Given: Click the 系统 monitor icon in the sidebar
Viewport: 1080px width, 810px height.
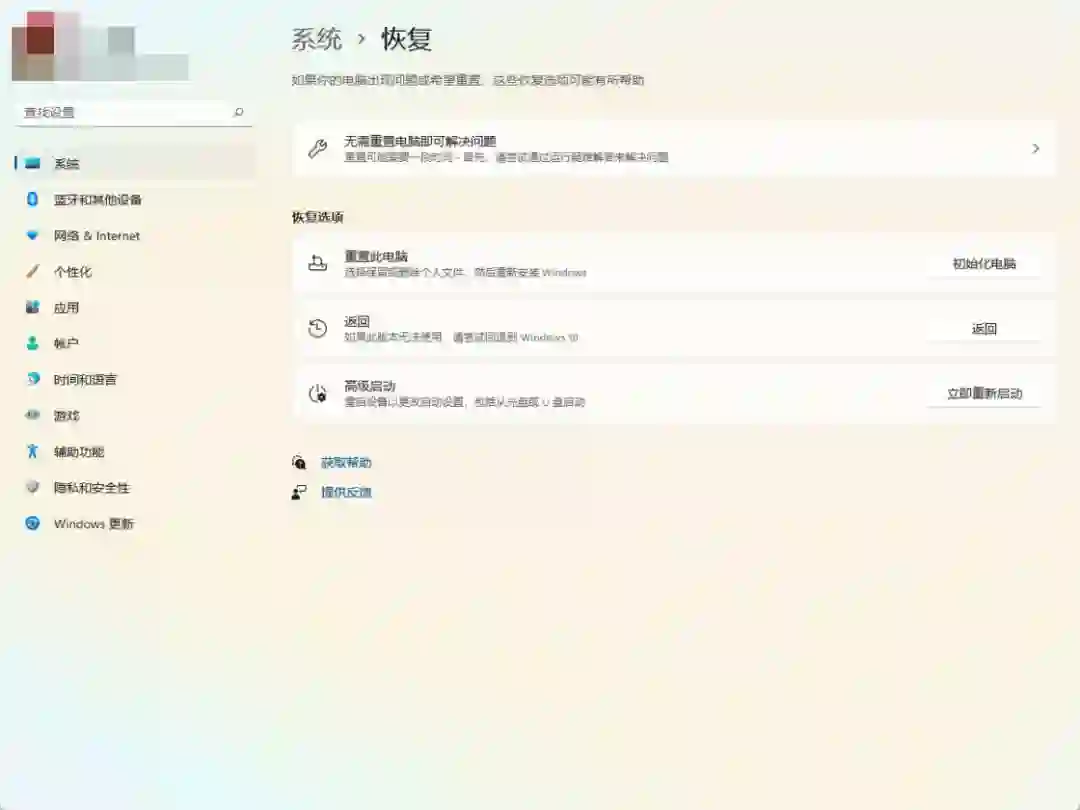Looking at the screenshot, I should point(32,163).
